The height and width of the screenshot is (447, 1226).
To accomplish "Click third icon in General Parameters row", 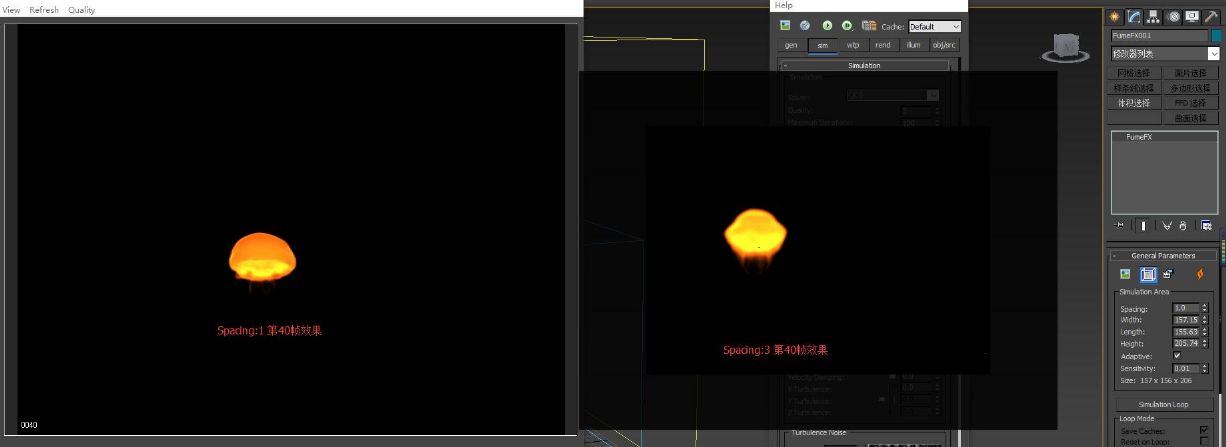I will 1167,274.
